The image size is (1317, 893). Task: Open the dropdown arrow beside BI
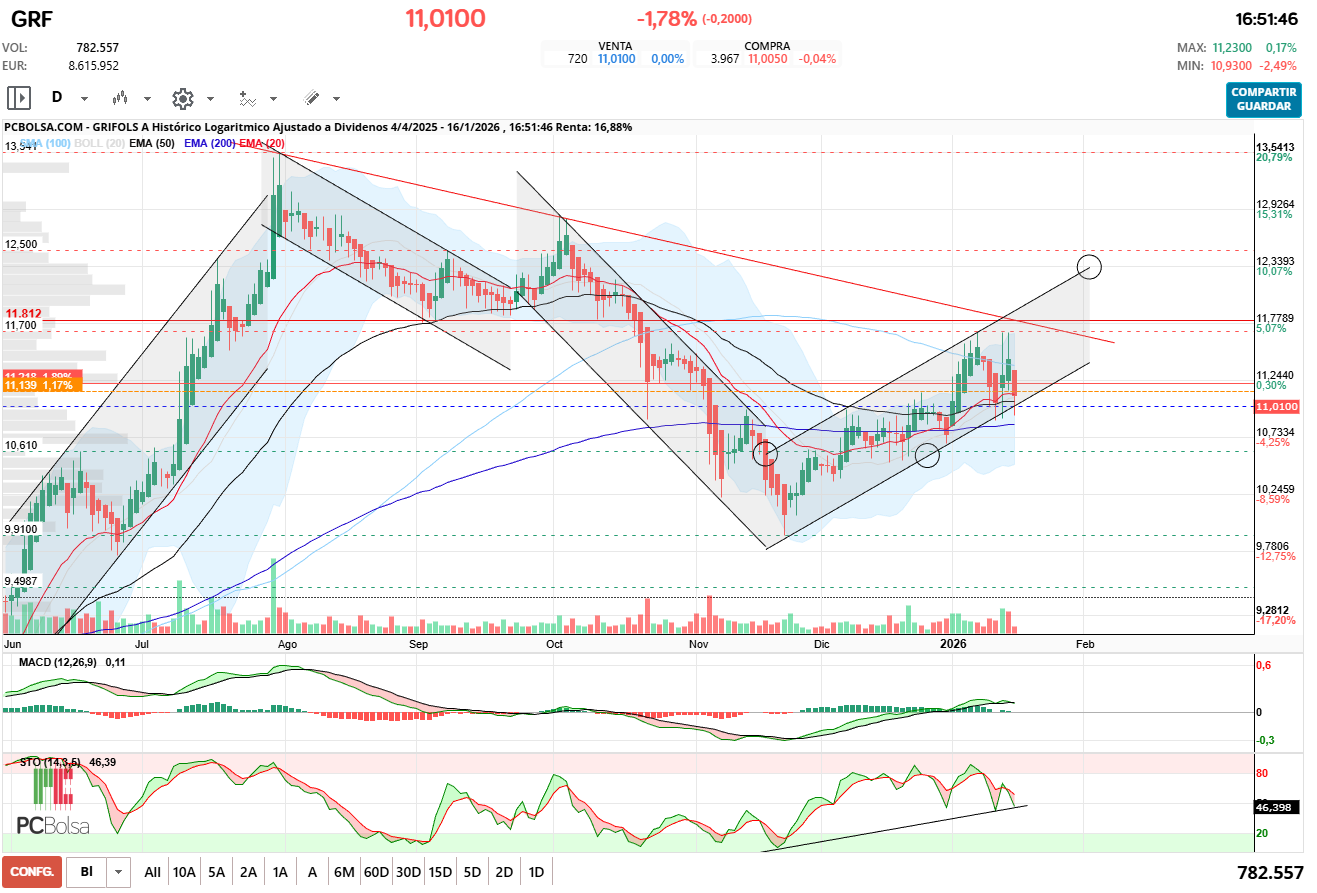click(119, 872)
